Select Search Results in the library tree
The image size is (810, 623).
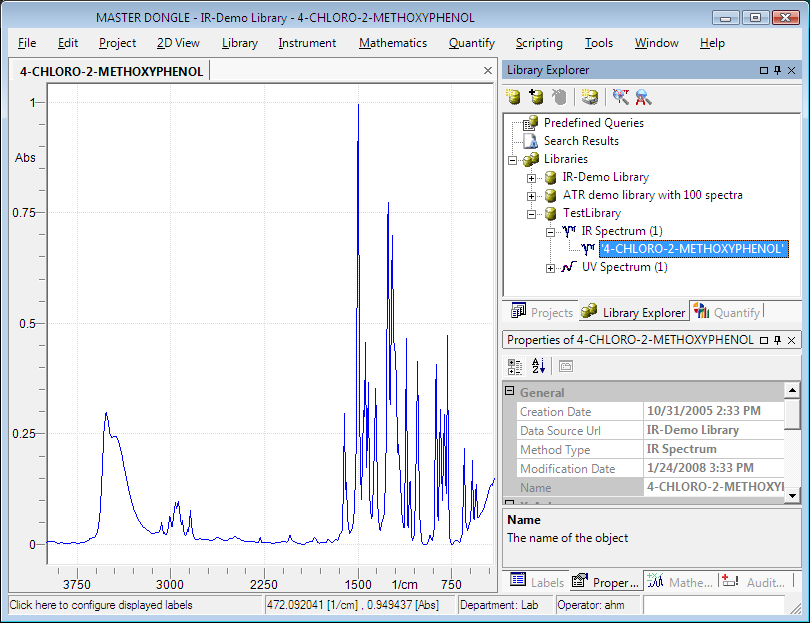580,141
